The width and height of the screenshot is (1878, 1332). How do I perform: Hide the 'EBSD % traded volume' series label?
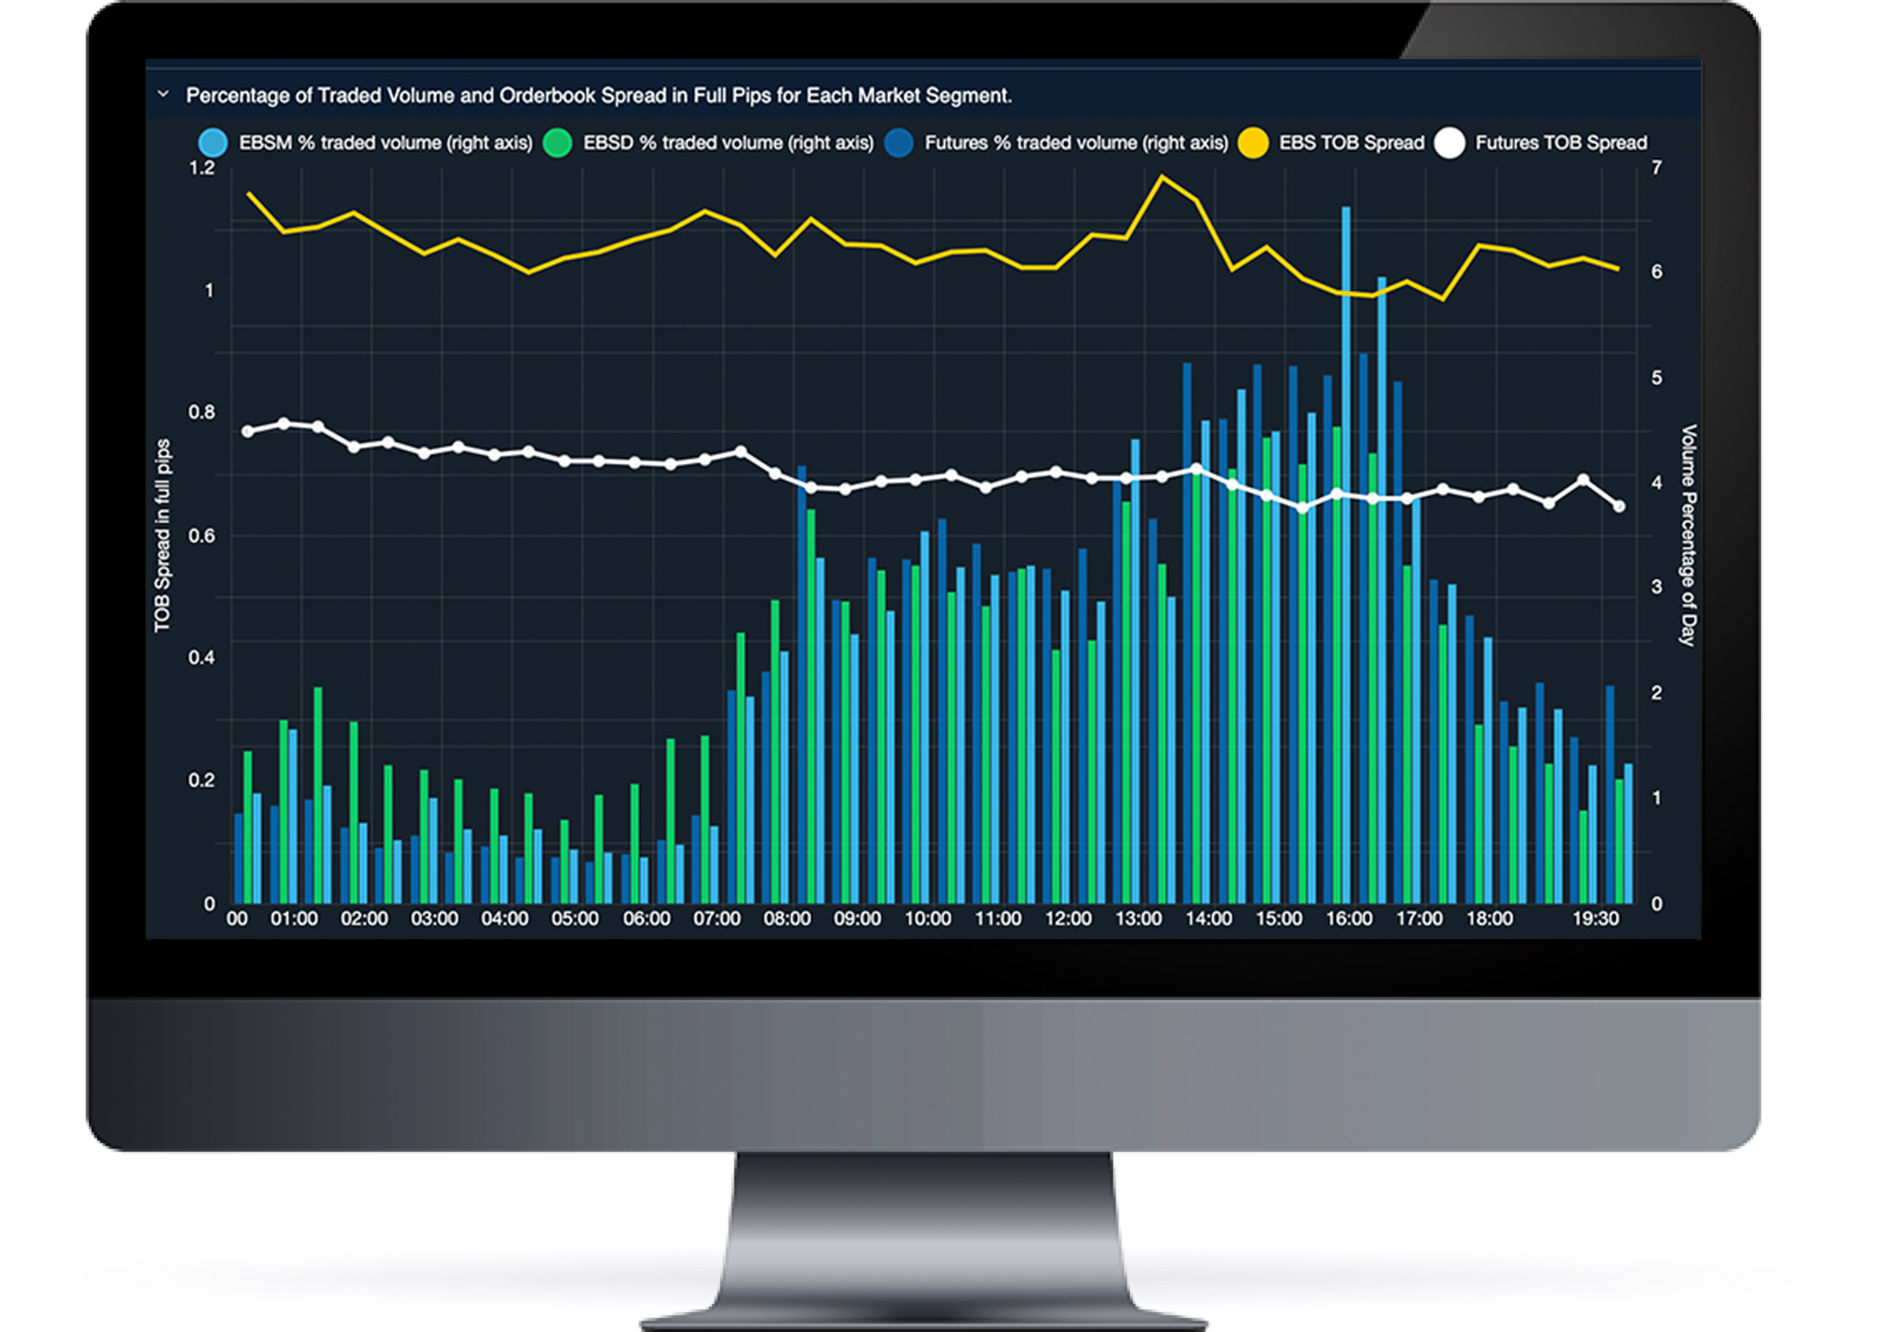[x=728, y=143]
